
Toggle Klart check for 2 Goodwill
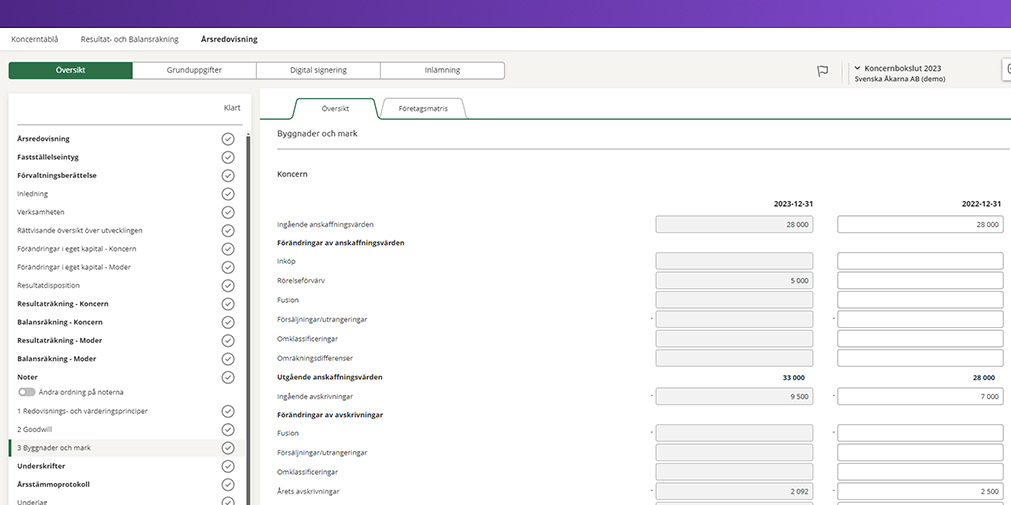point(228,430)
